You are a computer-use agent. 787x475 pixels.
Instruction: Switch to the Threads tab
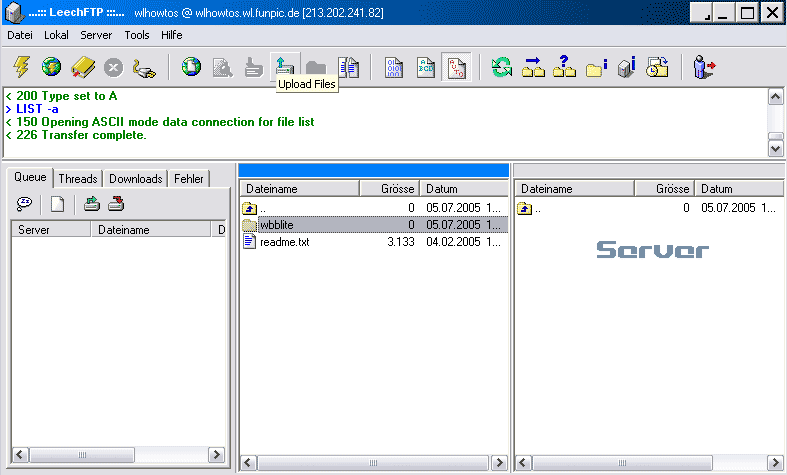point(78,179)
